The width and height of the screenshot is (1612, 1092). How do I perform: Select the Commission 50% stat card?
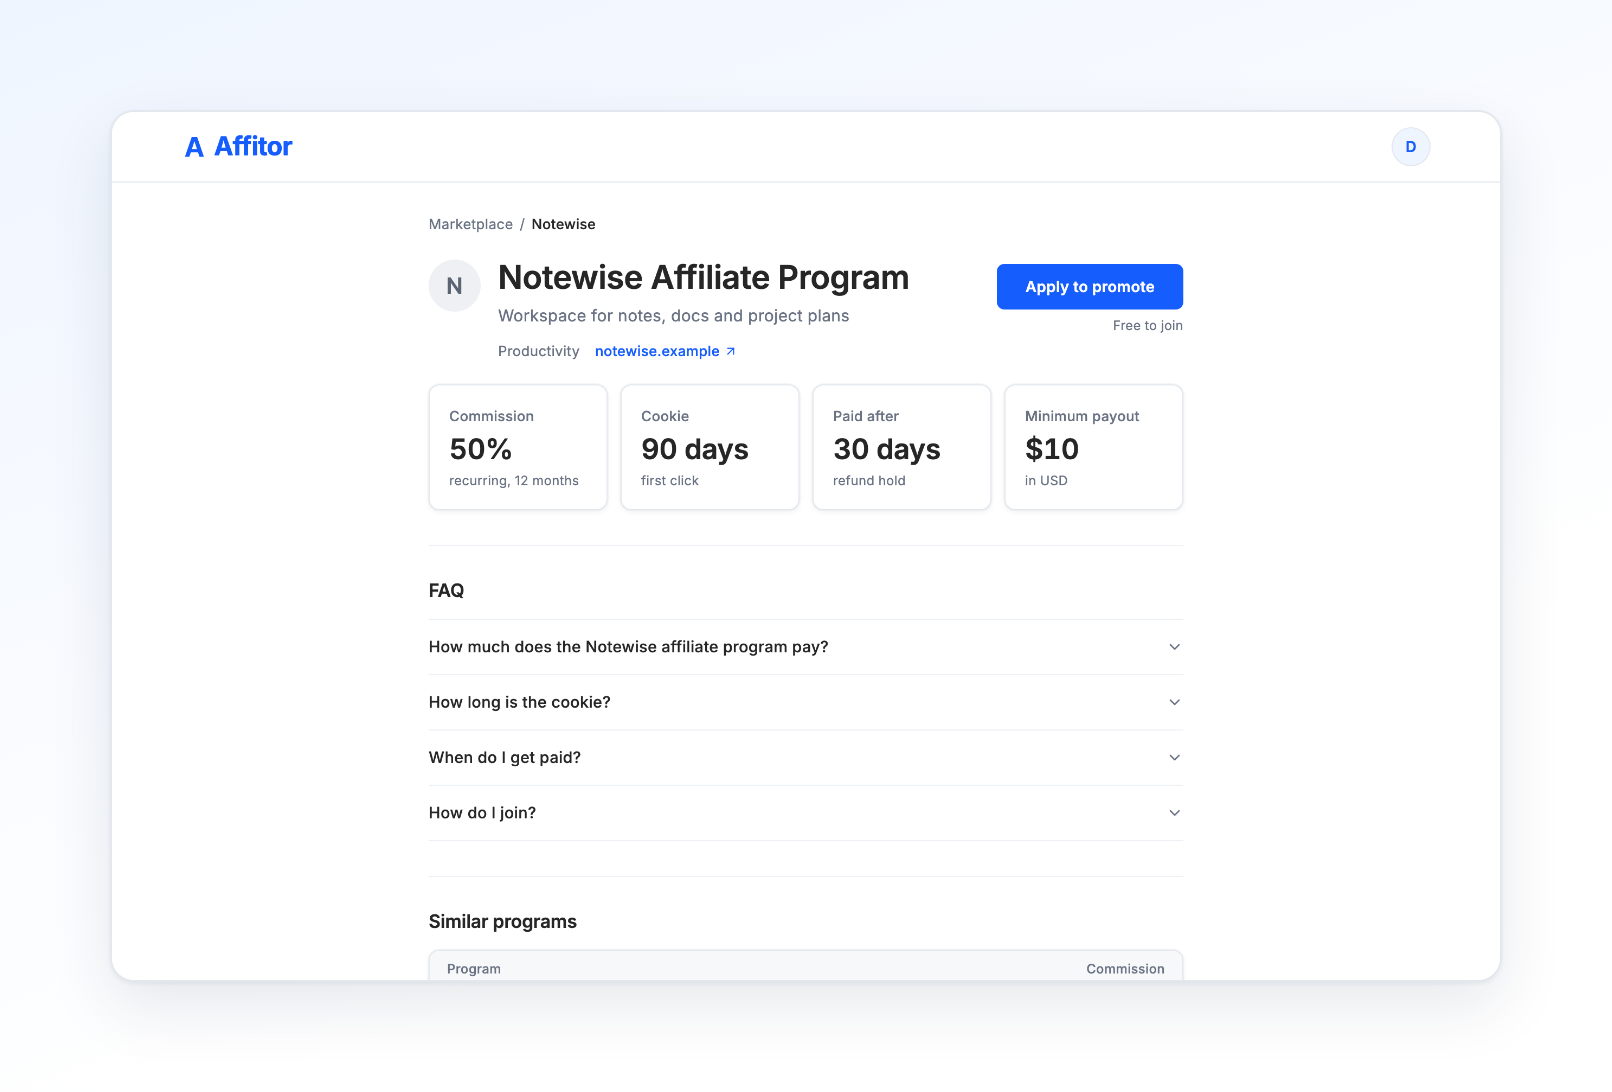(518, 447)
